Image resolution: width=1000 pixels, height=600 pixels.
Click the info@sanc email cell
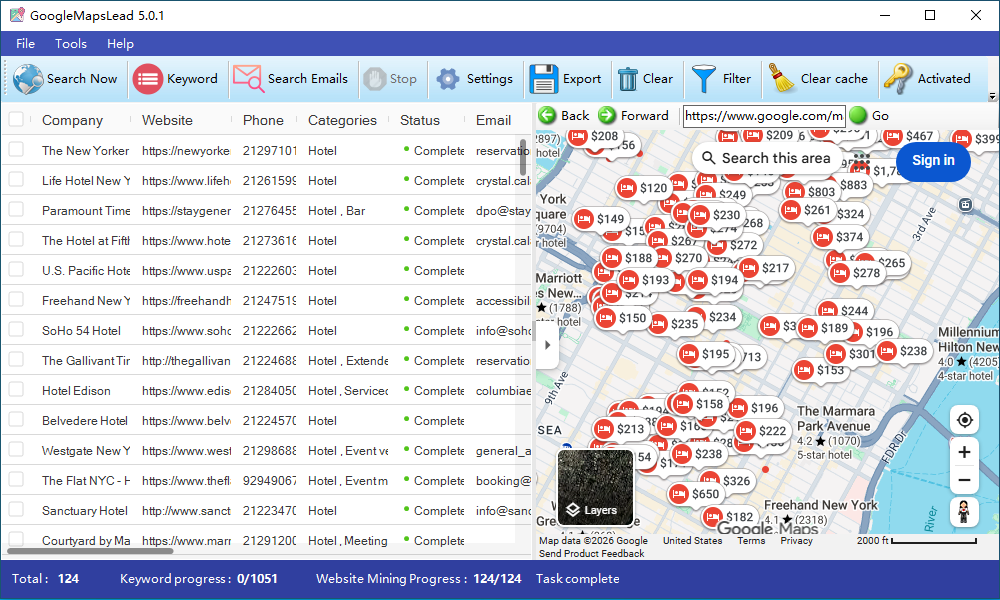503,510
